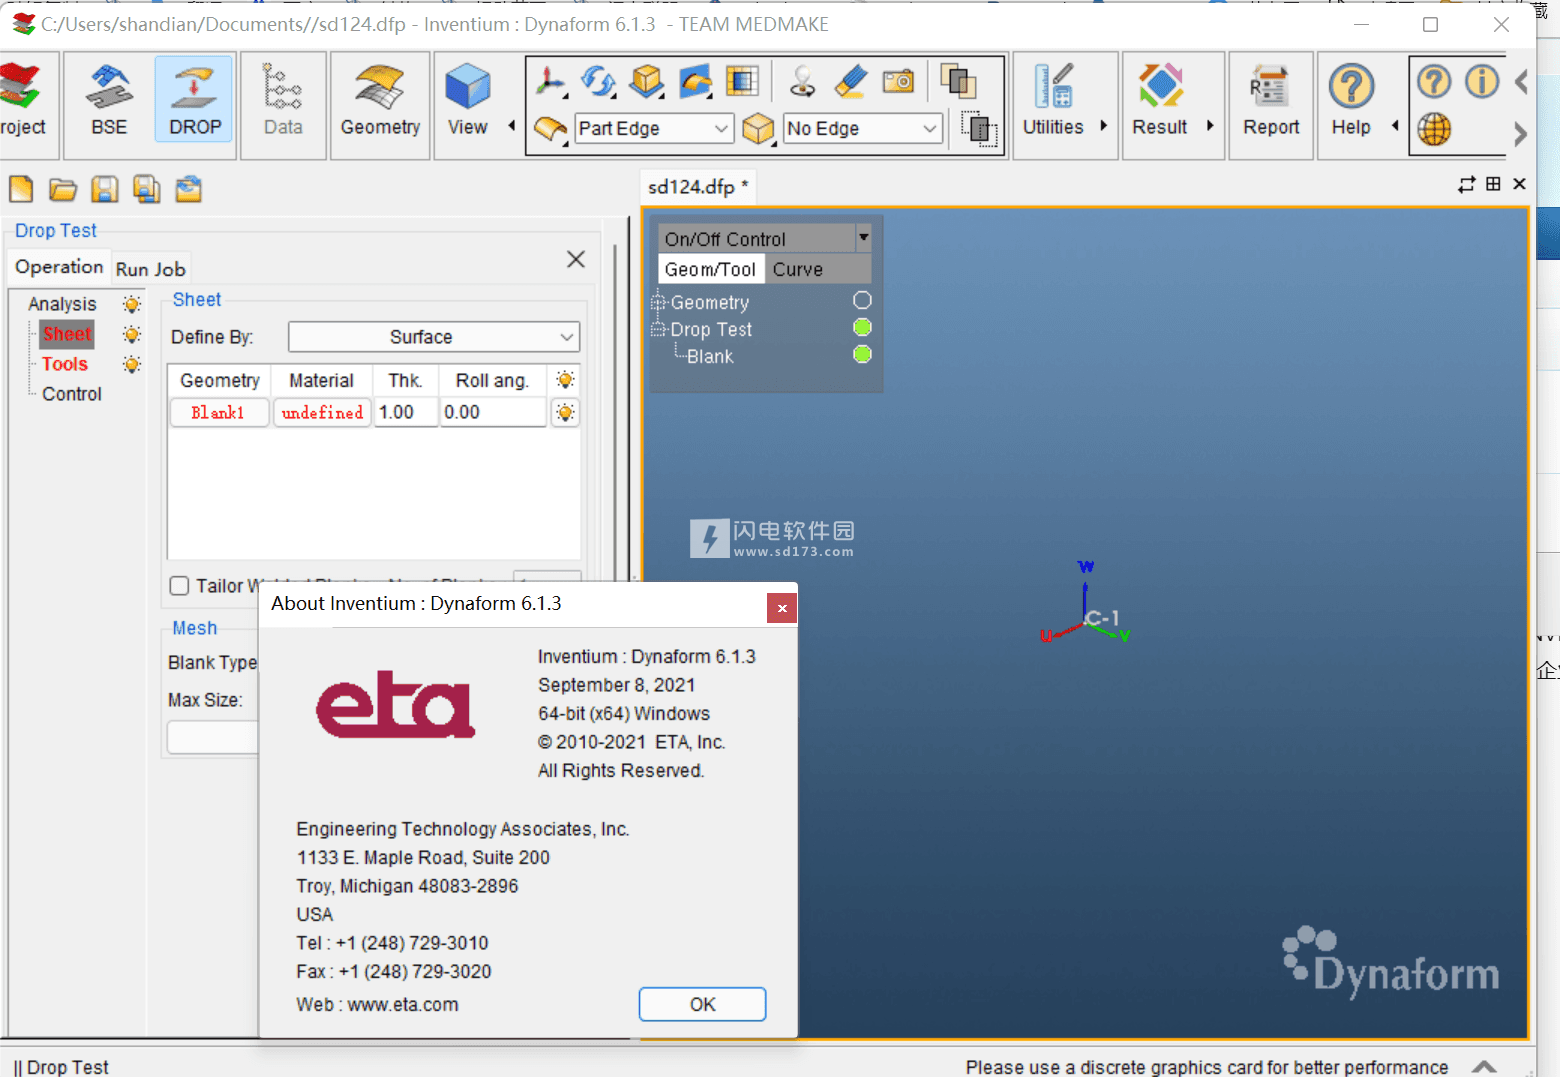Click the light bulb lighting icon
The height and width of the screenshot is (1077, 1560).
pos(802,82)
